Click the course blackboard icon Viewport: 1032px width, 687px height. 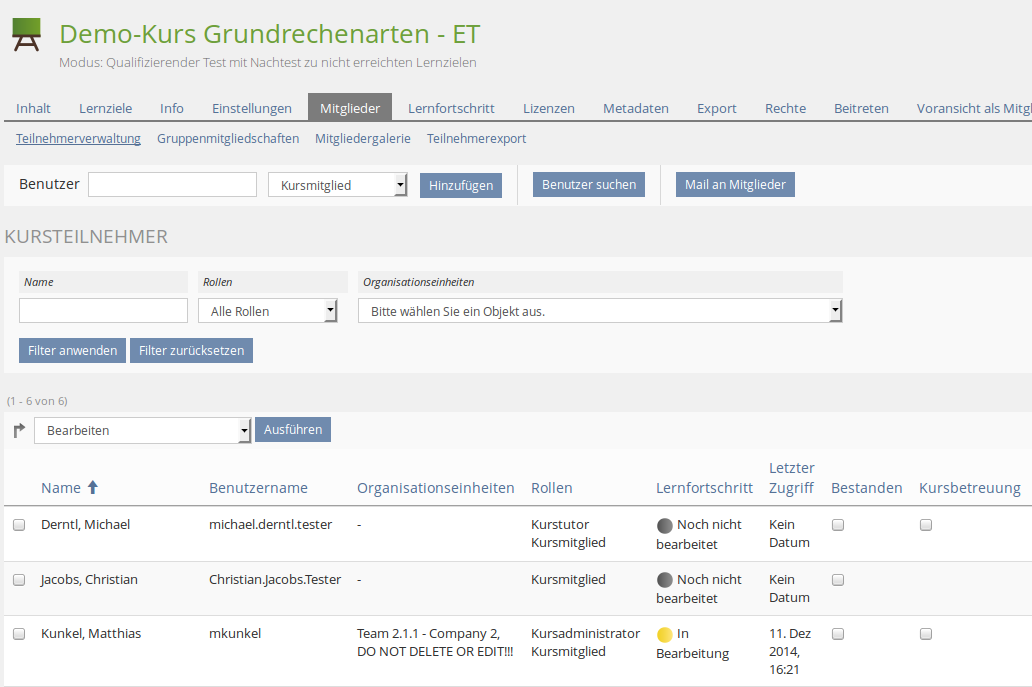point(27,35)
